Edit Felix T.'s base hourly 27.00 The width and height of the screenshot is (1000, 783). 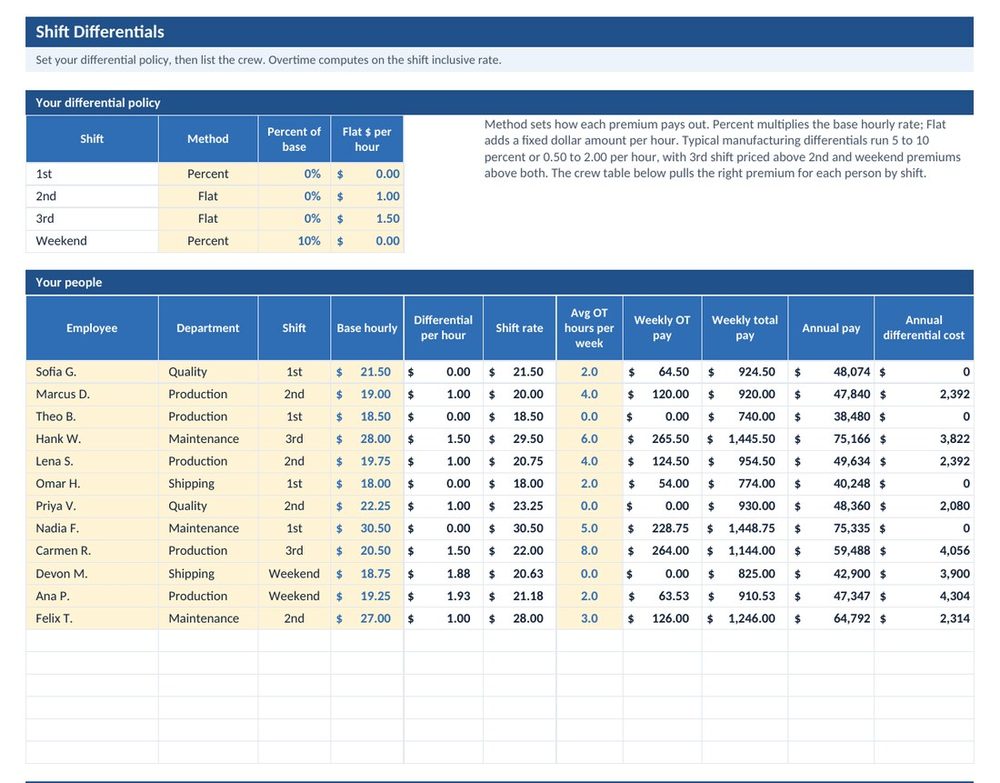367,618
